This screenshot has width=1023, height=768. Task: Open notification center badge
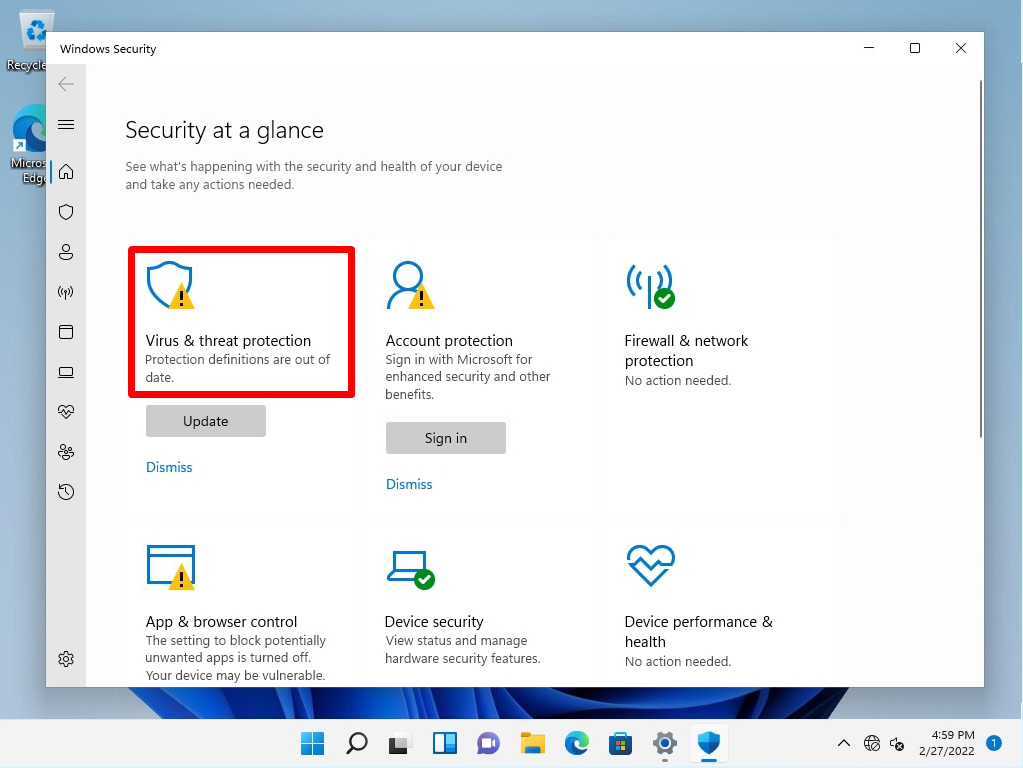[x=994, y=743]
